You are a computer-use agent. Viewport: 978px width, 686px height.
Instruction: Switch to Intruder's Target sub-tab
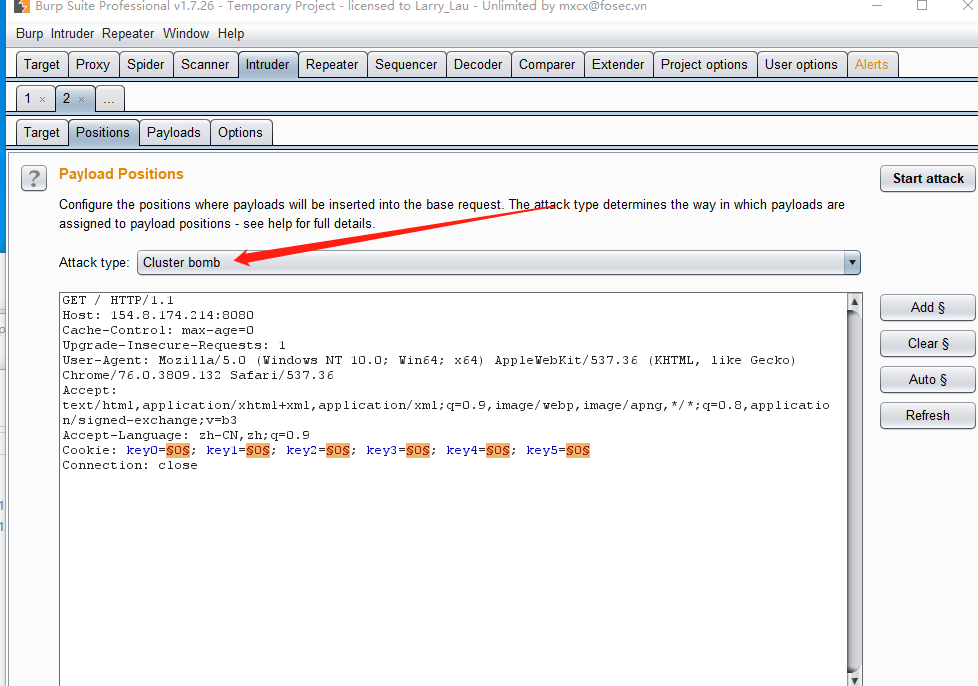coord(42,133)
